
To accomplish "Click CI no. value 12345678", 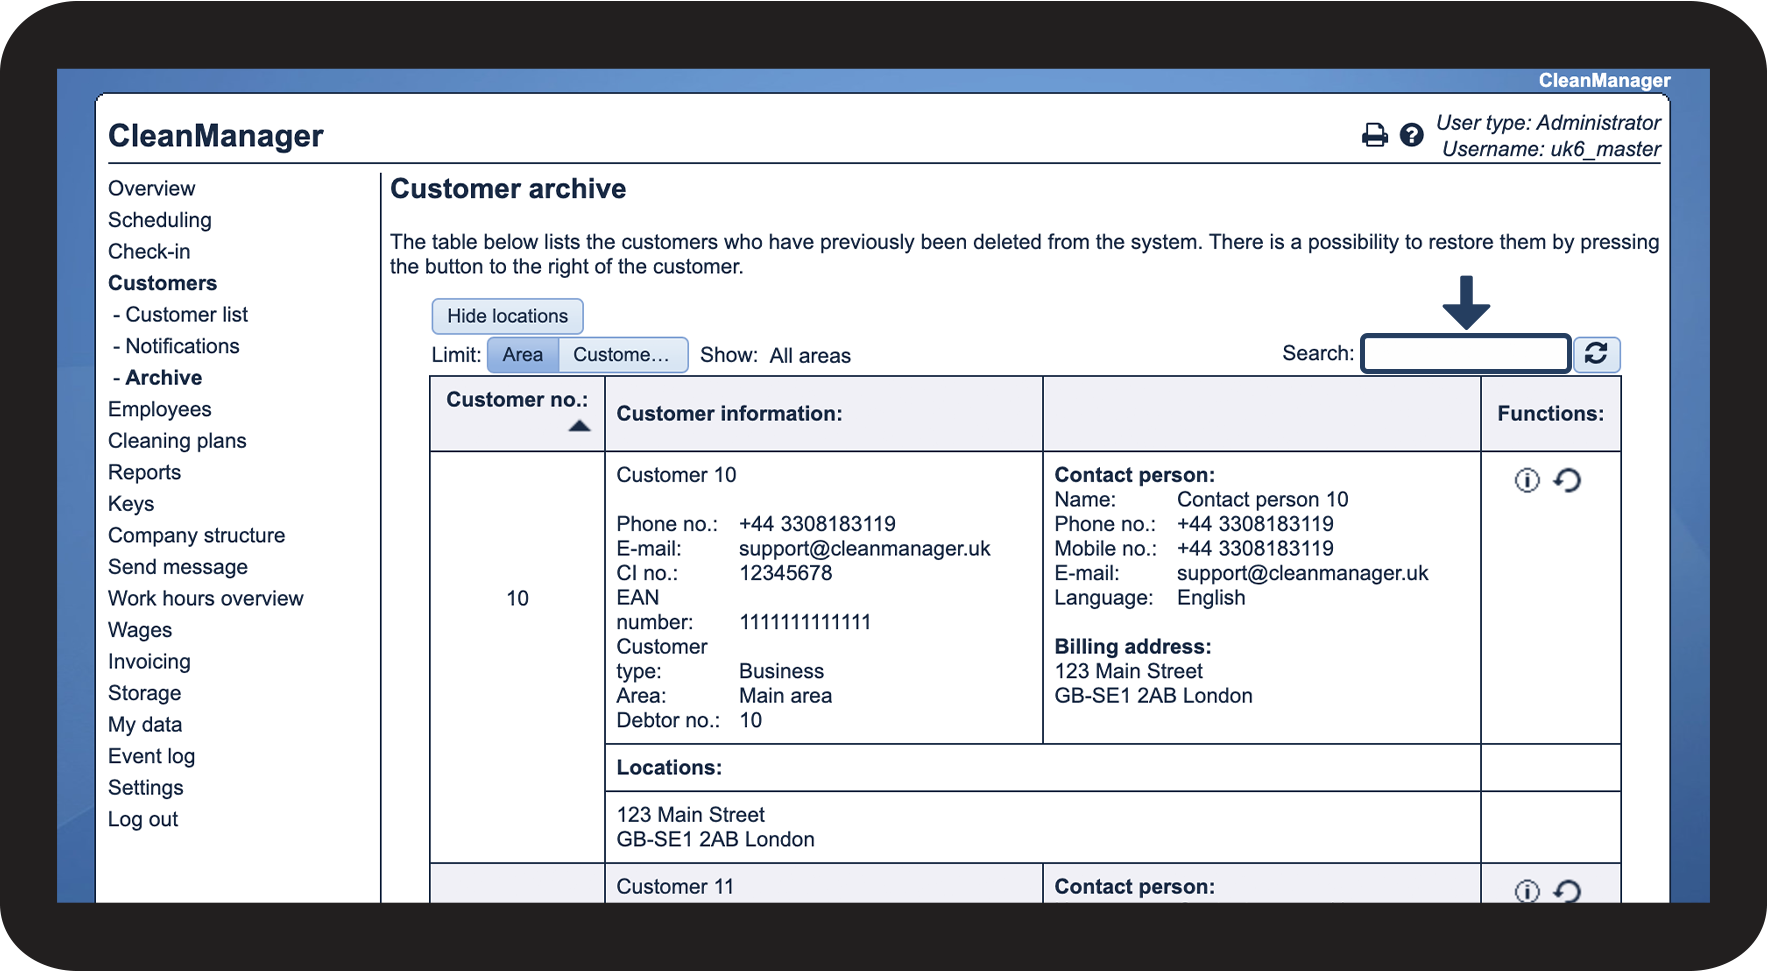I will [x=786, y=573].
